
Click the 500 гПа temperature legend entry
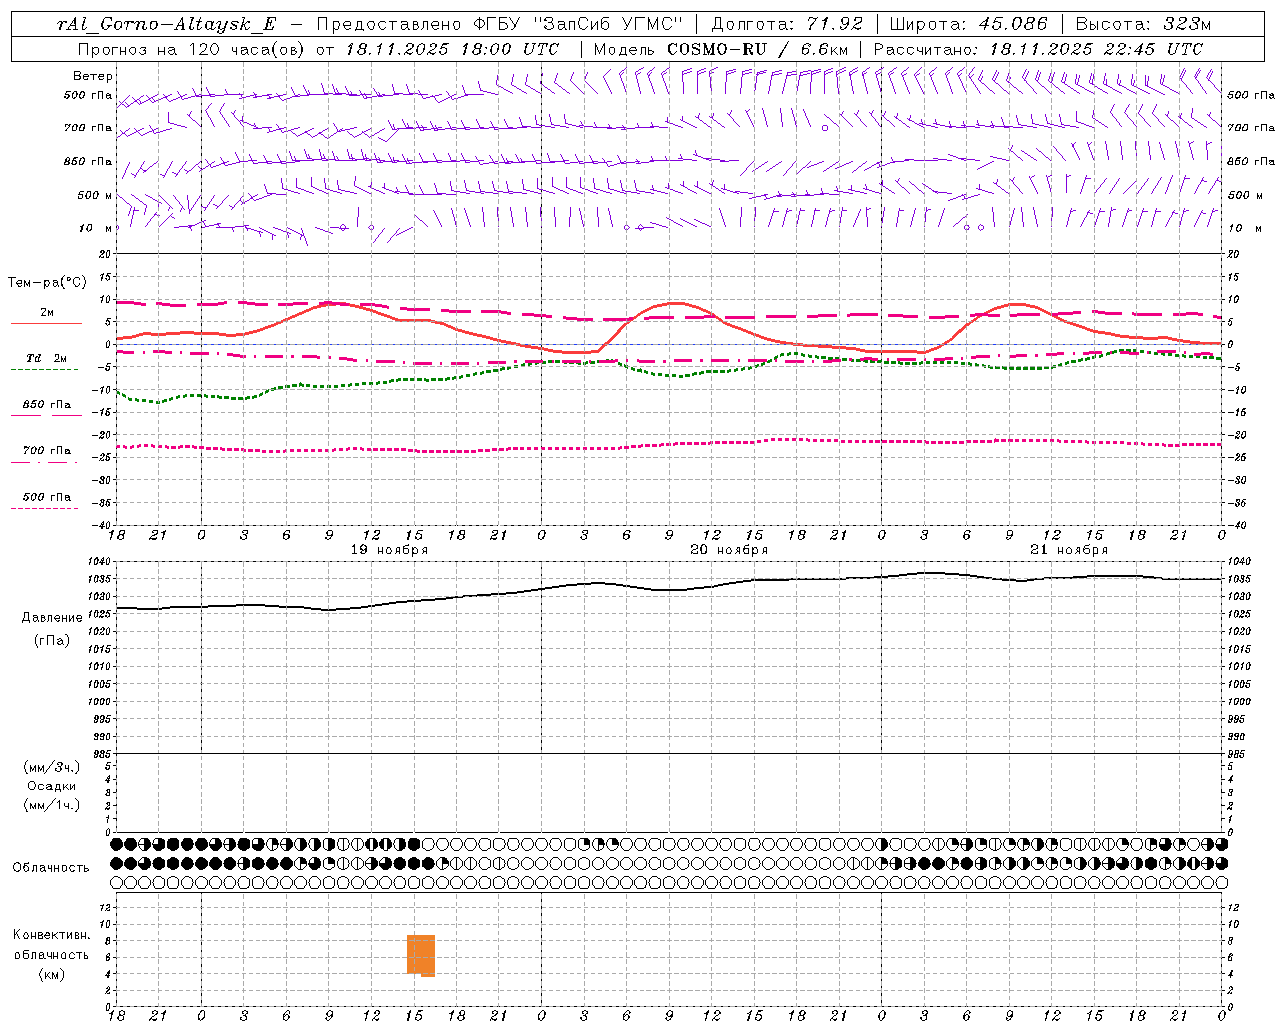coord(47,497)
